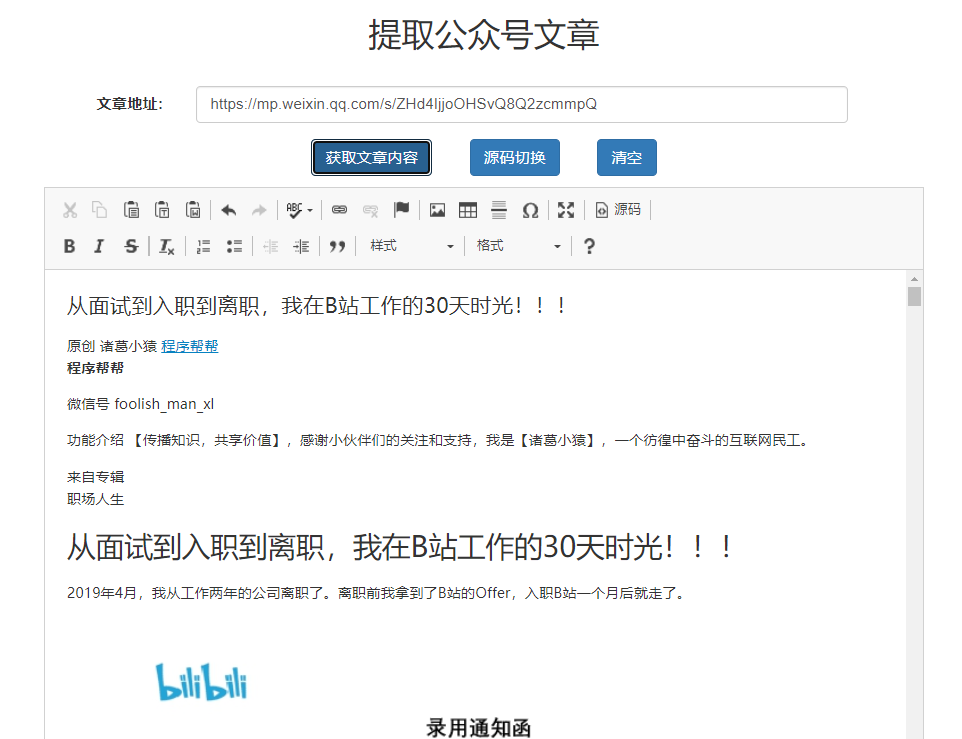This screenshot has height=739, width=962.
Task: Click the large article heading in editor
Action: tap(399, 547)
